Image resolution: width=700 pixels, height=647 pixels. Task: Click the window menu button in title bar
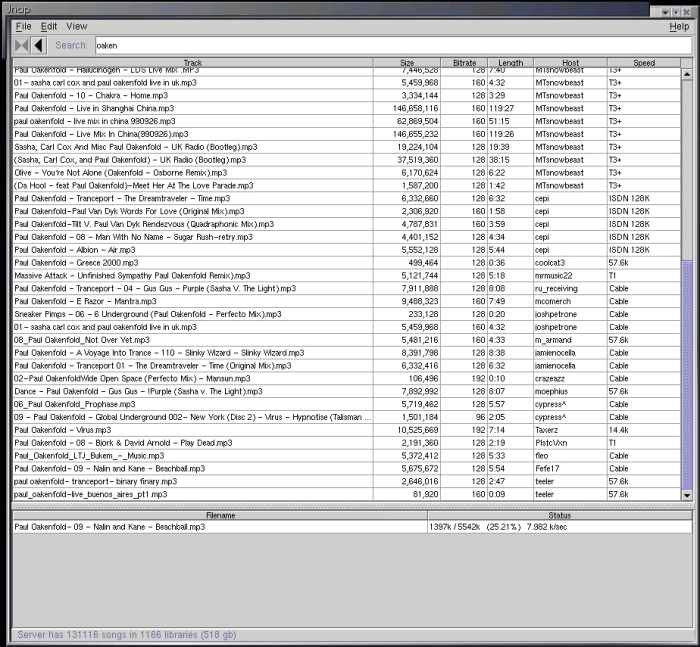coord(666,12)
